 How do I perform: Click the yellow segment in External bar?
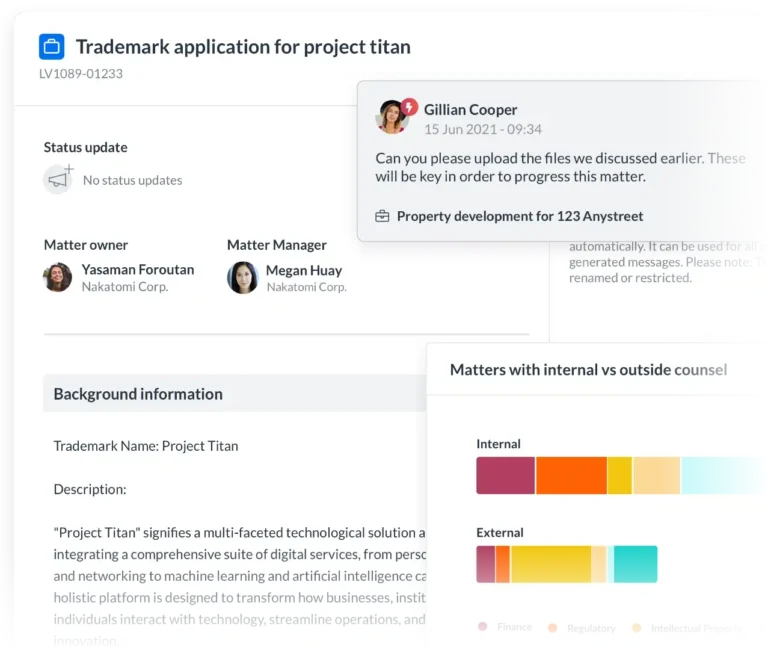pos(550,564)
